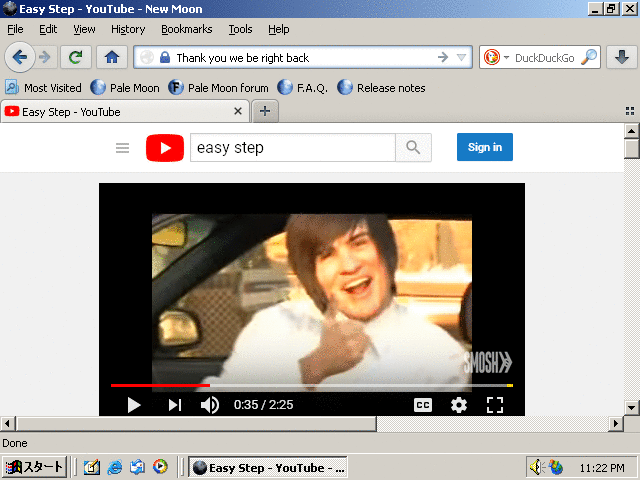Screen dimensions: 640x480
Task: Go back to the previous page
Action: tap(19, 57)
